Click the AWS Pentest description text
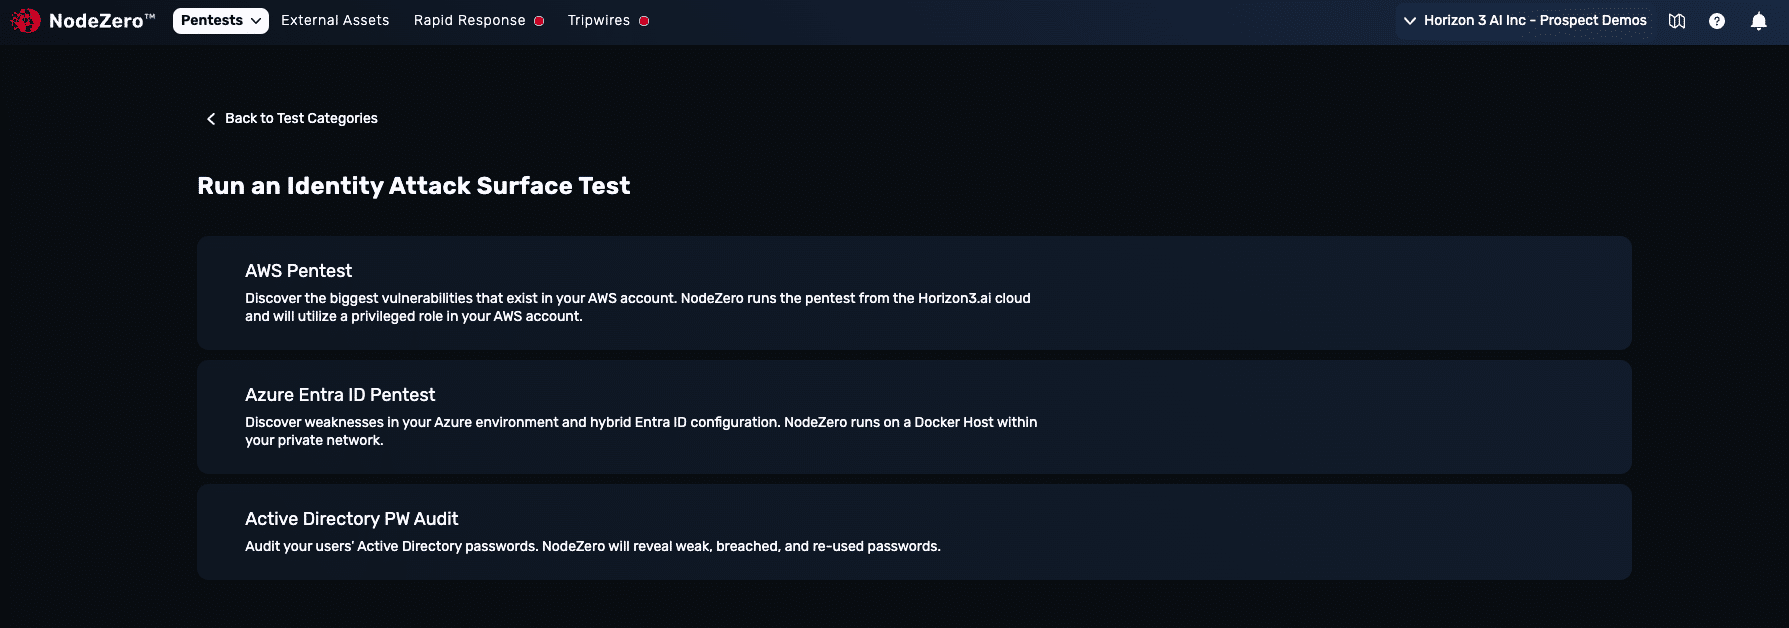Screen dimensions: 1789x628 pos(638,307)
